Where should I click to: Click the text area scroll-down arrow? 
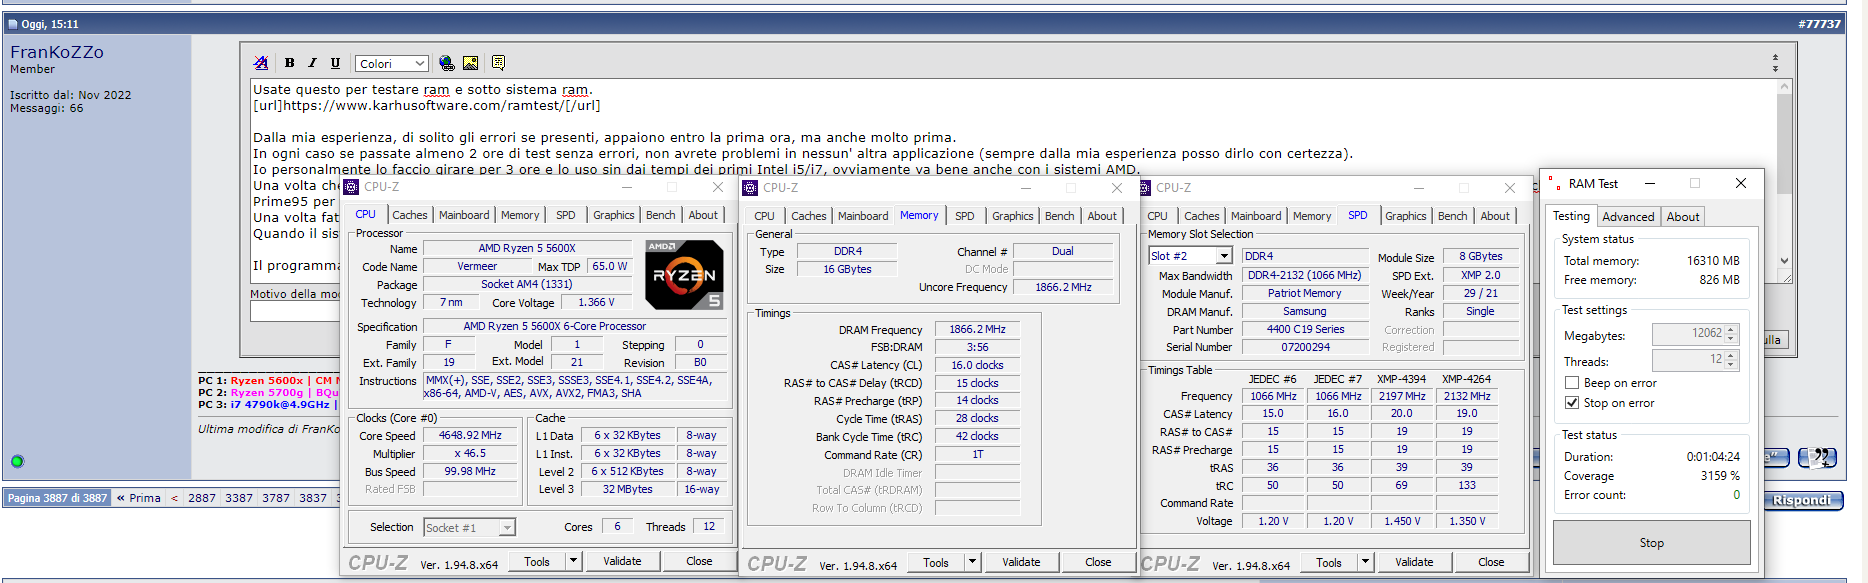[1784, 261]
